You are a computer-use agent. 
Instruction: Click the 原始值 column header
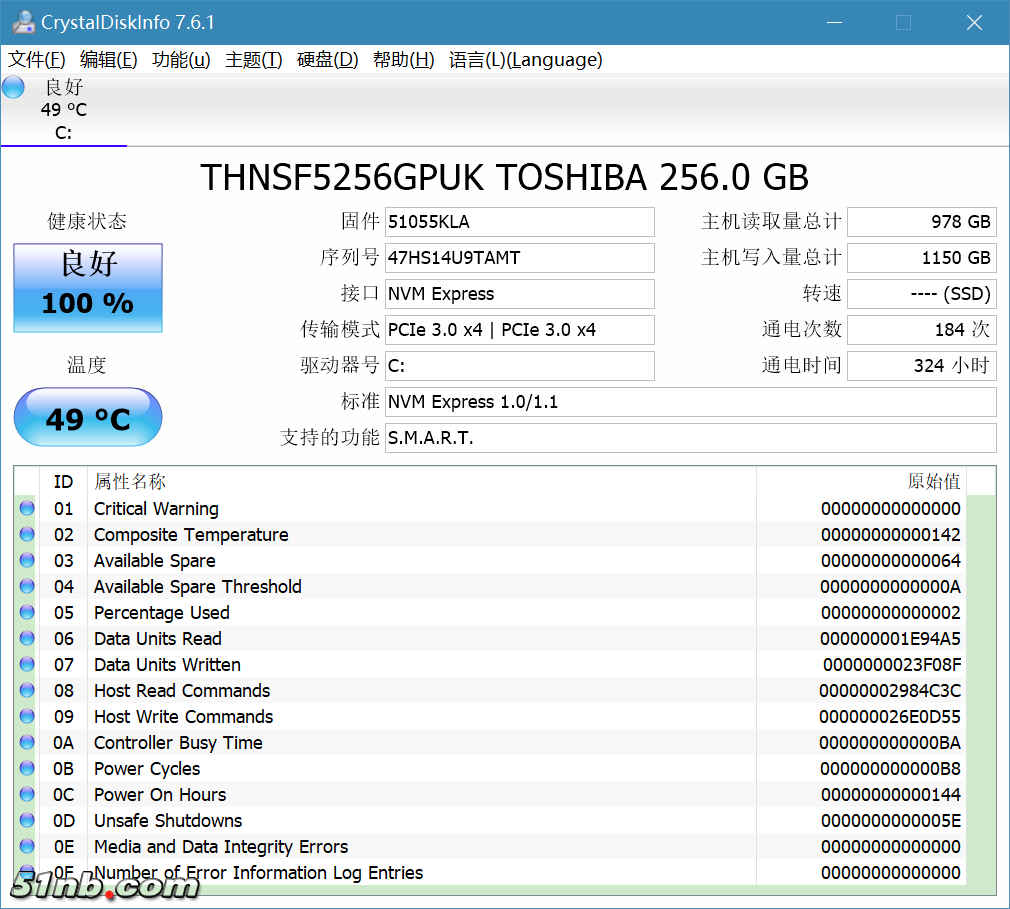pyautogui.click(x=932, y=482)
